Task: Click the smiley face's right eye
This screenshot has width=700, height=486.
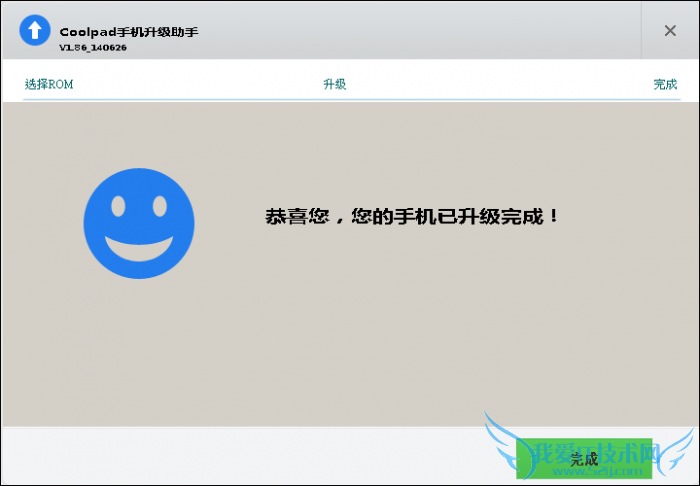Action: coord(159,206)
